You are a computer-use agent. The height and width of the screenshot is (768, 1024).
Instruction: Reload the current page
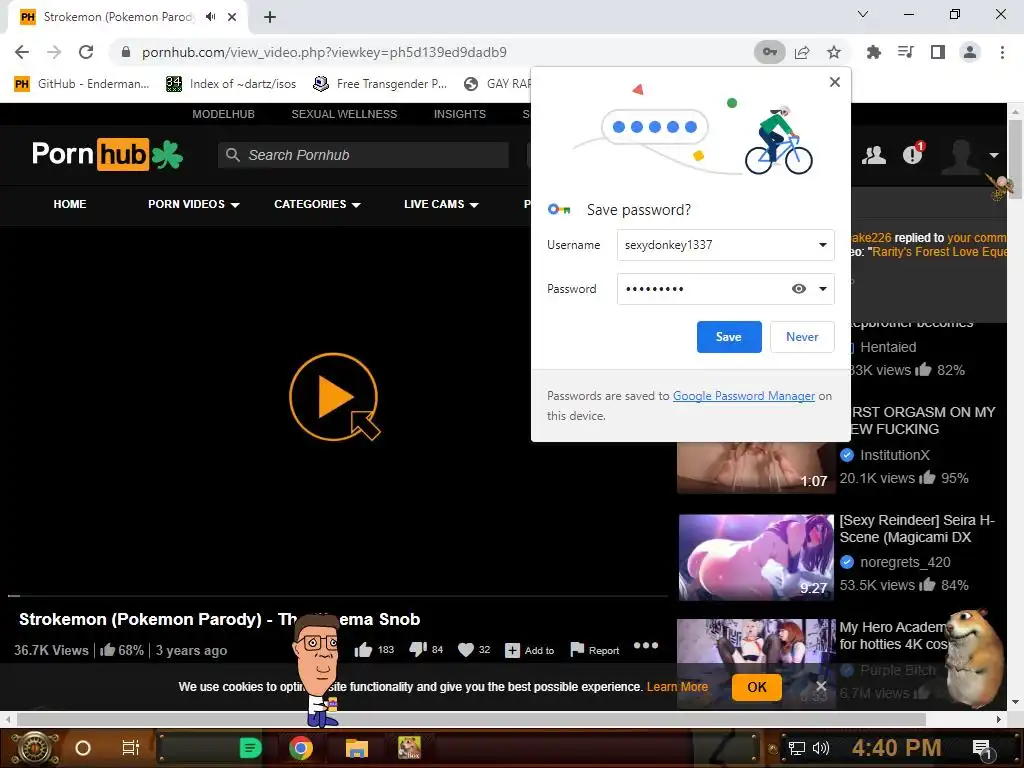86,52
